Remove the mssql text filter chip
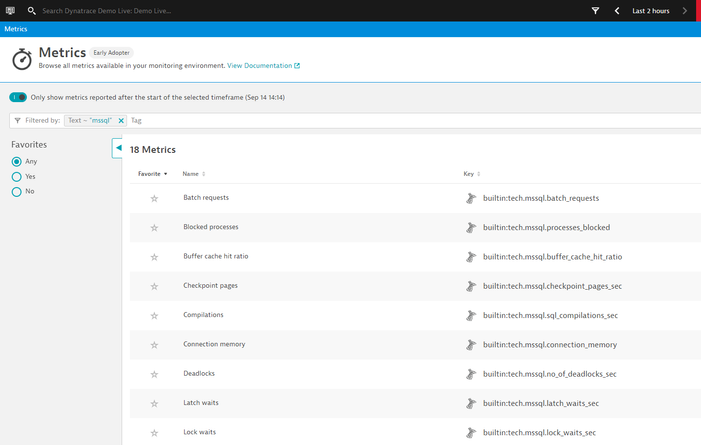Image resolution: width=701 pixels, height=445 pixels. pos(121,120)
